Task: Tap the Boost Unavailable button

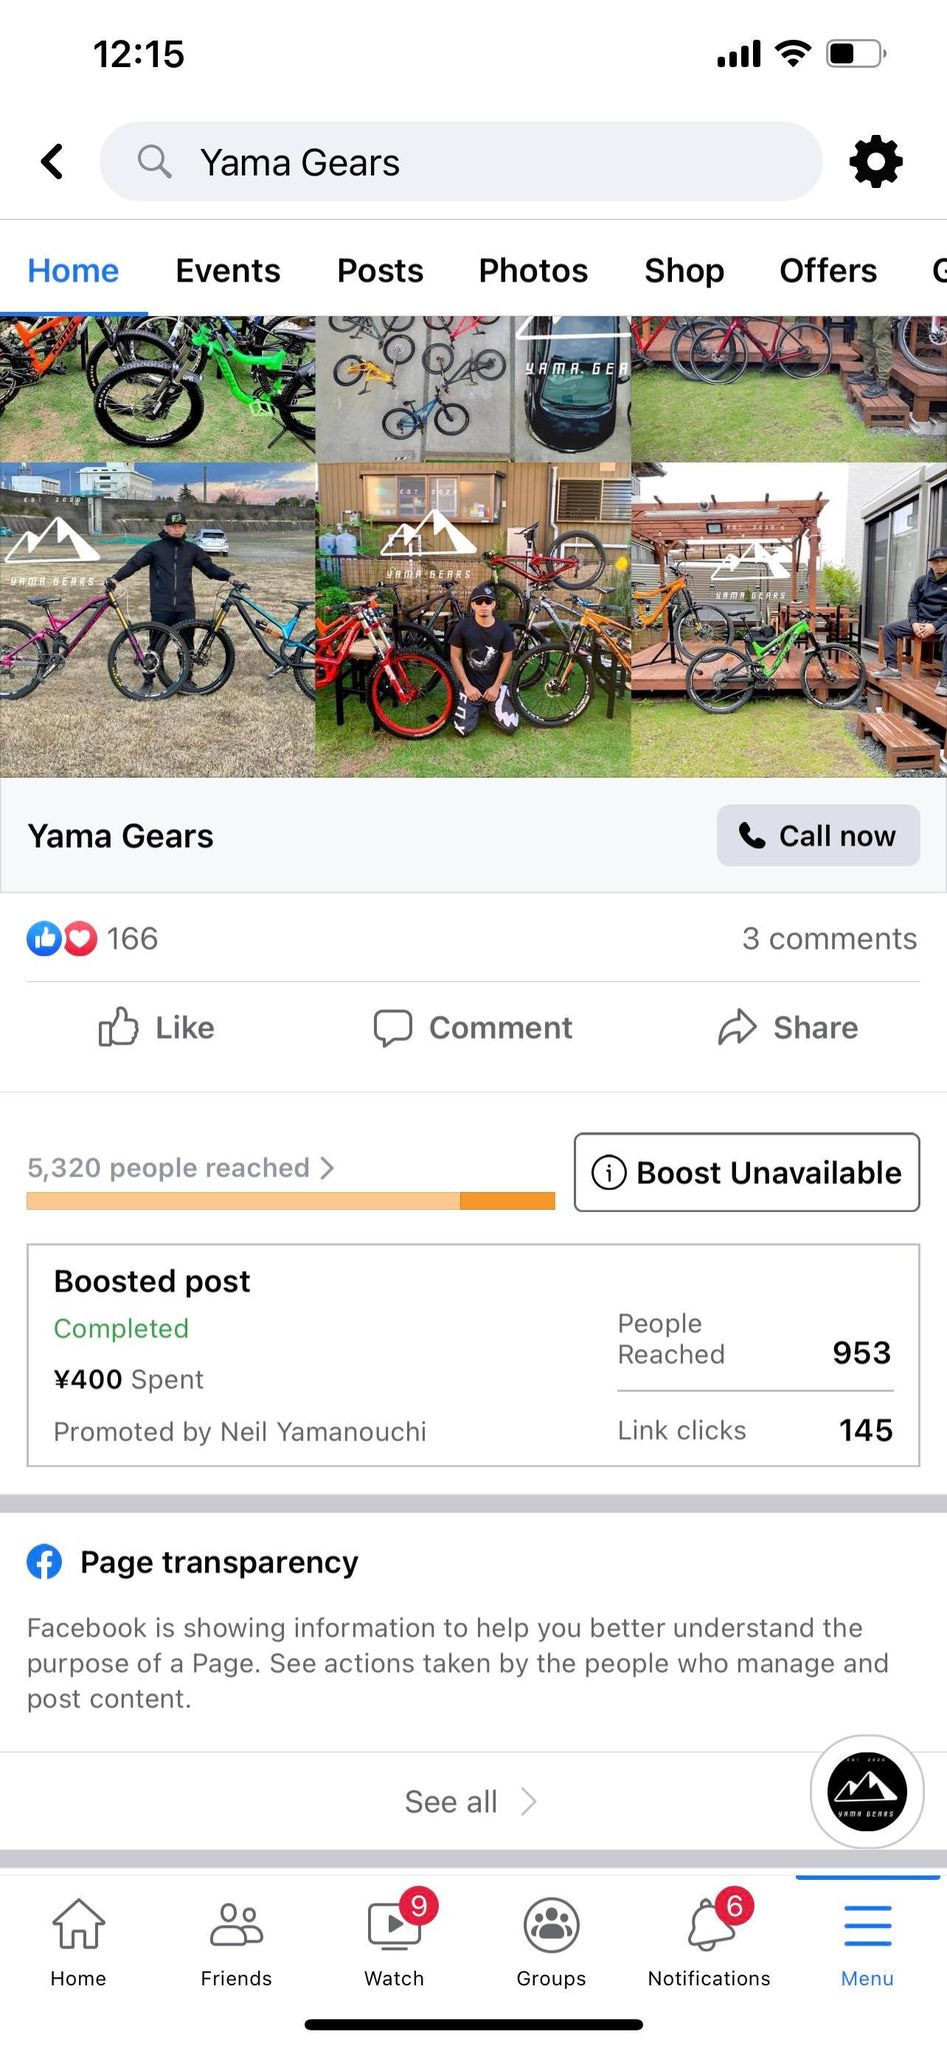Action: click(x=747, y=1172)
